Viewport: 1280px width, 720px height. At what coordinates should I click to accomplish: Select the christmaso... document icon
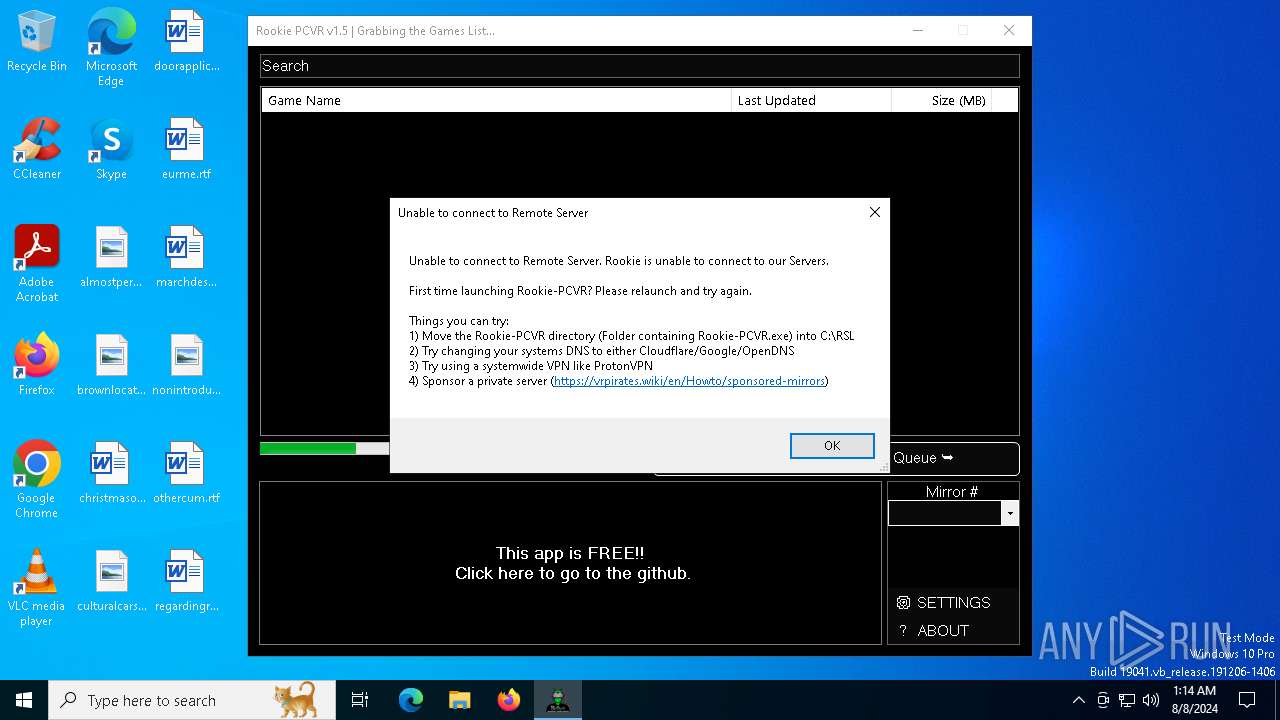pos(111,474)
